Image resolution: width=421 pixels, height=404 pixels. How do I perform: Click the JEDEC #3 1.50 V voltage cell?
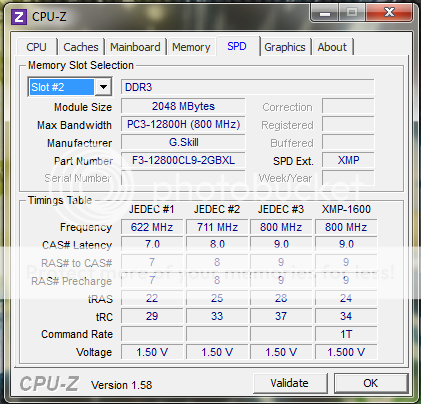(281, 352)
